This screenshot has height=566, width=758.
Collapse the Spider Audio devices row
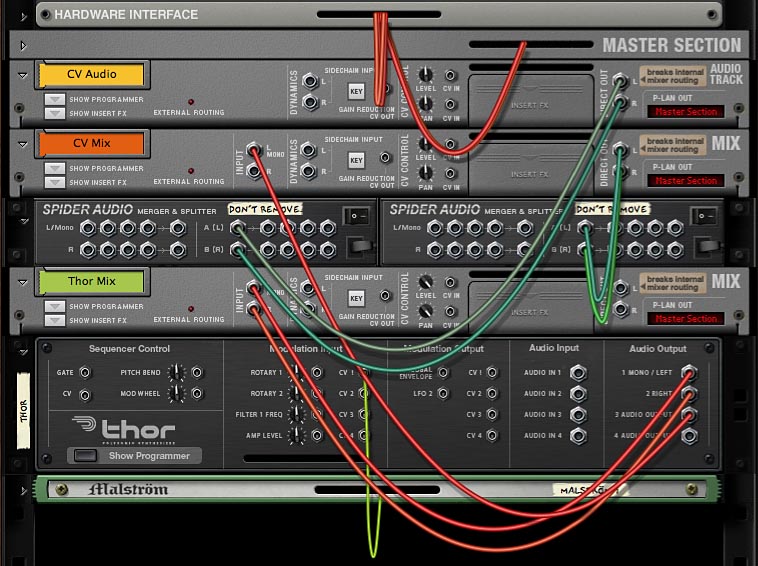click(x=24, y=221)
